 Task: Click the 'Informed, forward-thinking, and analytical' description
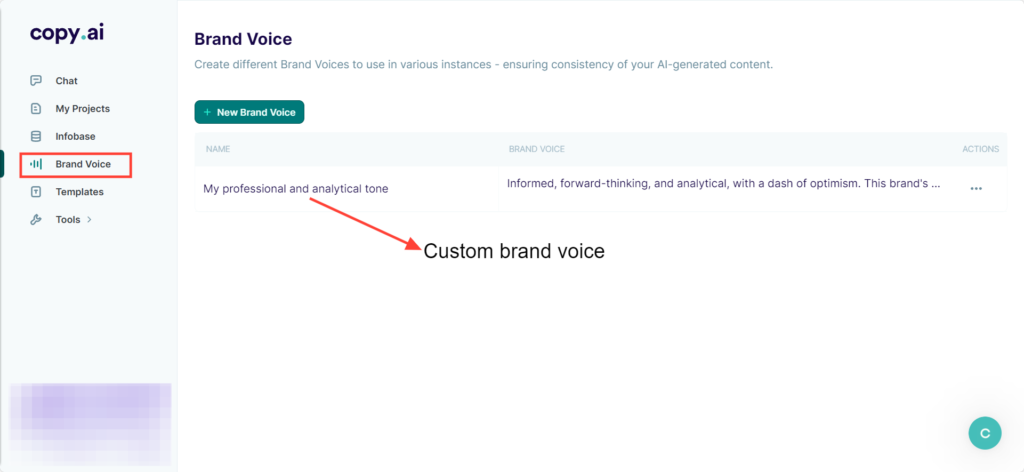coord(724,183)
